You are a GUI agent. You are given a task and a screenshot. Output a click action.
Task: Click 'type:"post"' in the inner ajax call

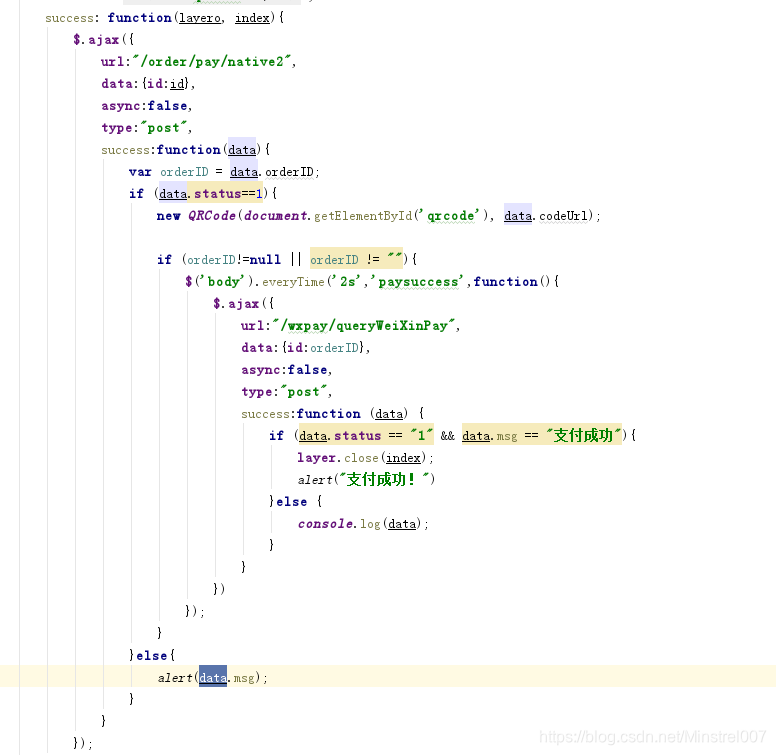(x=285, y=392)
